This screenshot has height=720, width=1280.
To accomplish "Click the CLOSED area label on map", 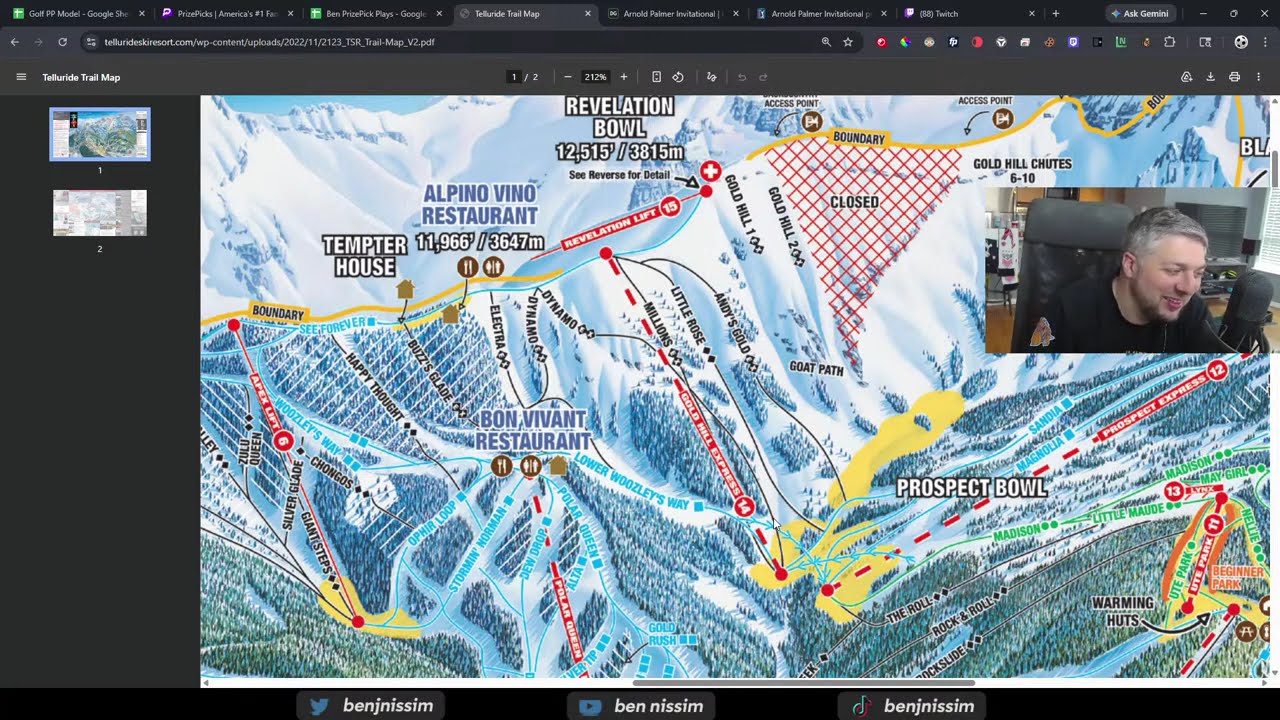I will point(855,202).
